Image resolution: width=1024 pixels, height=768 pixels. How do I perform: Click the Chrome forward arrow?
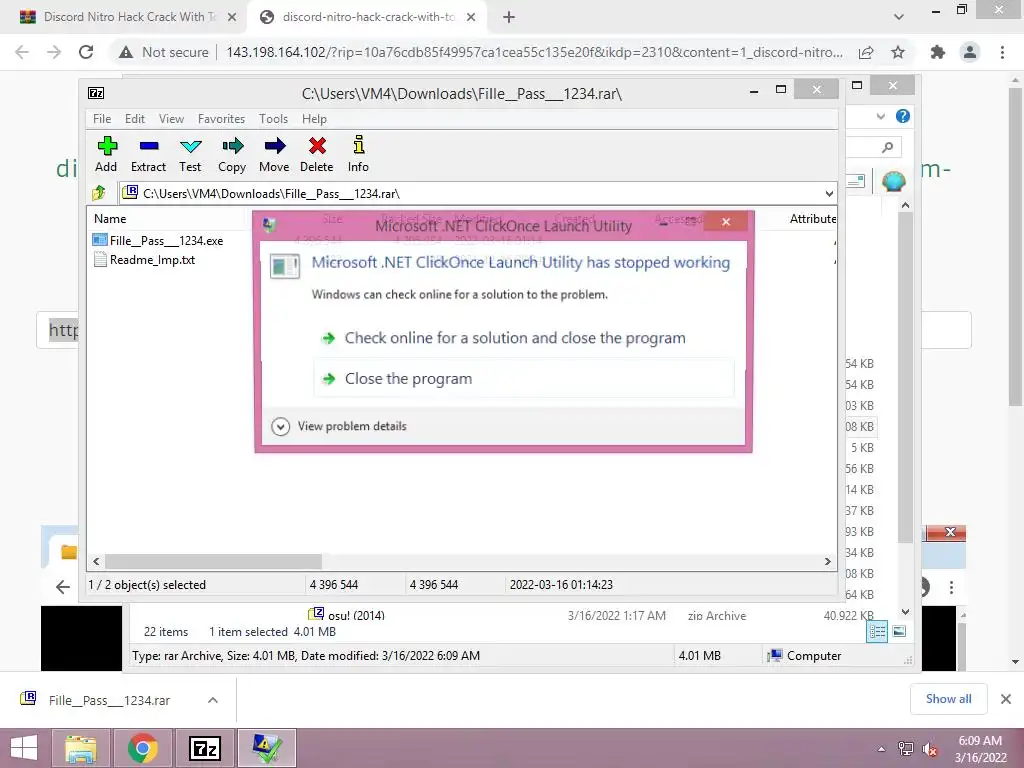[54, 52]
